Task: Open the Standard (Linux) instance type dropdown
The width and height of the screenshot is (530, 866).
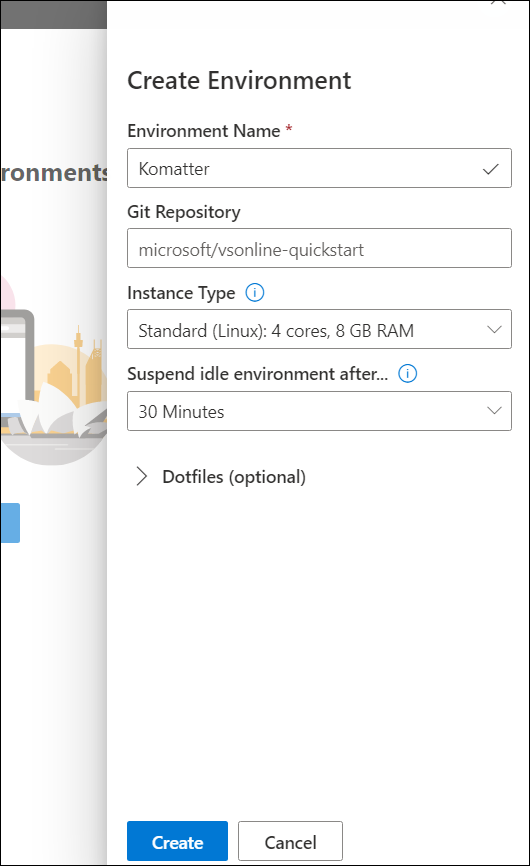Action: coord(319,329)
